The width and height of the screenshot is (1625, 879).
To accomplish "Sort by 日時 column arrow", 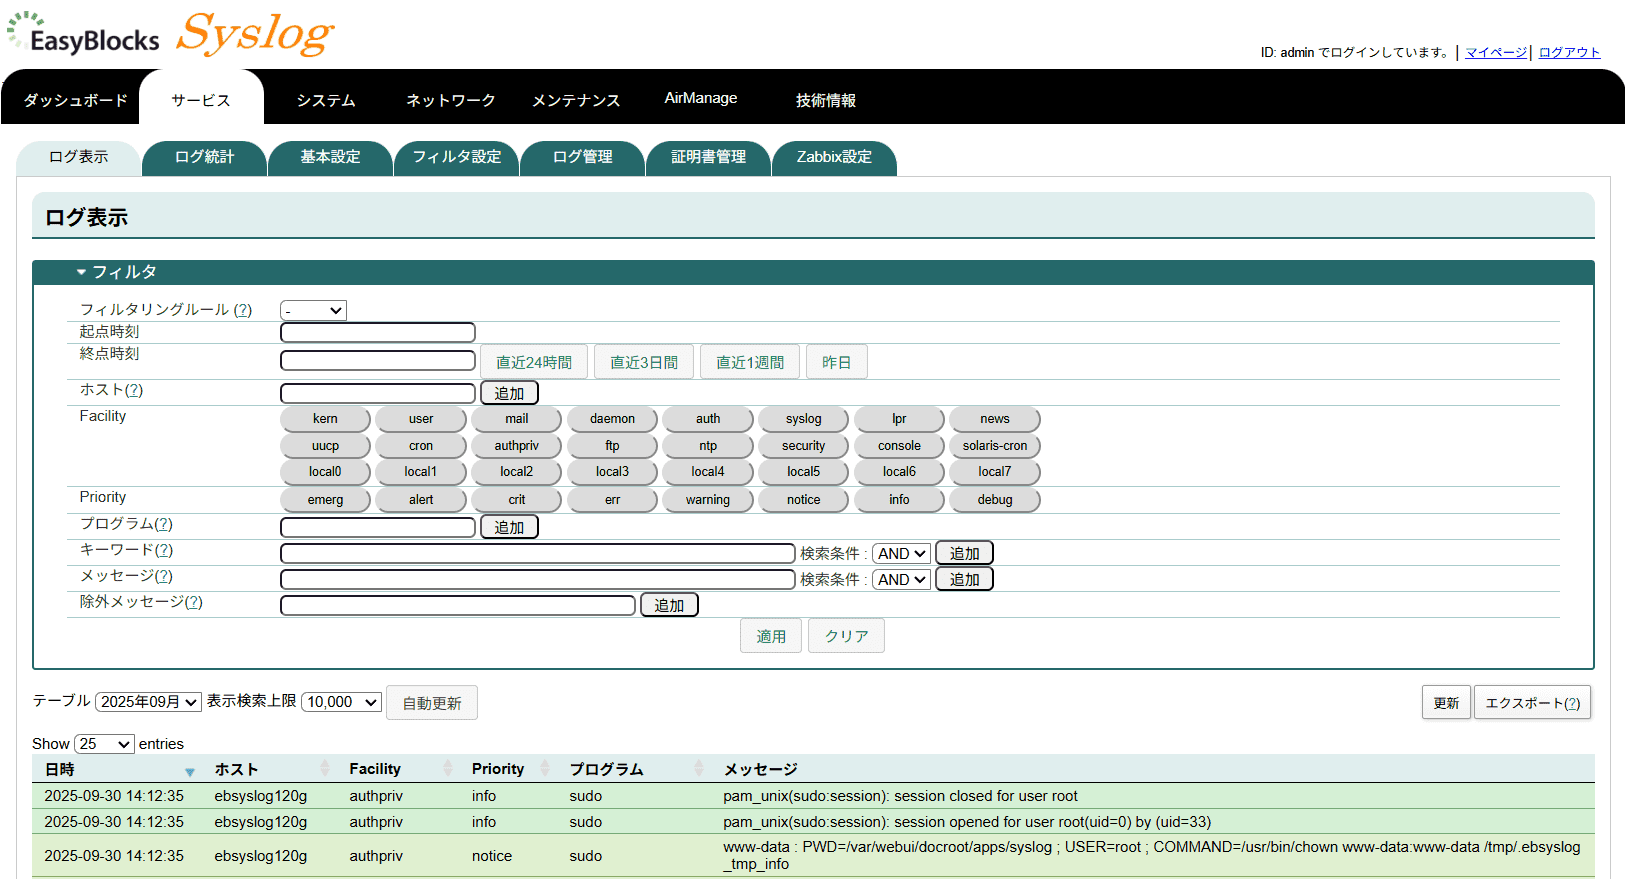I will point(189,771).
